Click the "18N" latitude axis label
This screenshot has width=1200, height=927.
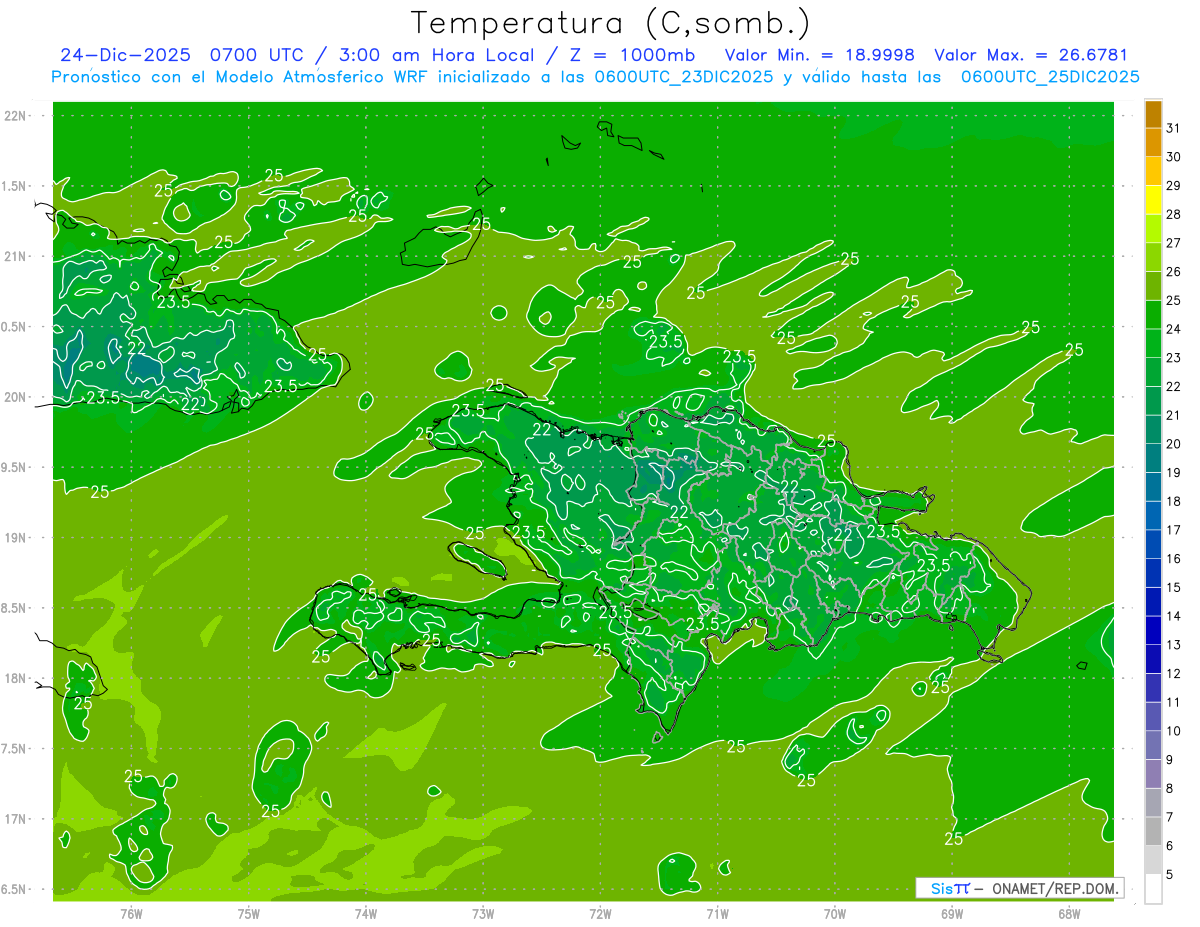[15, 678]
